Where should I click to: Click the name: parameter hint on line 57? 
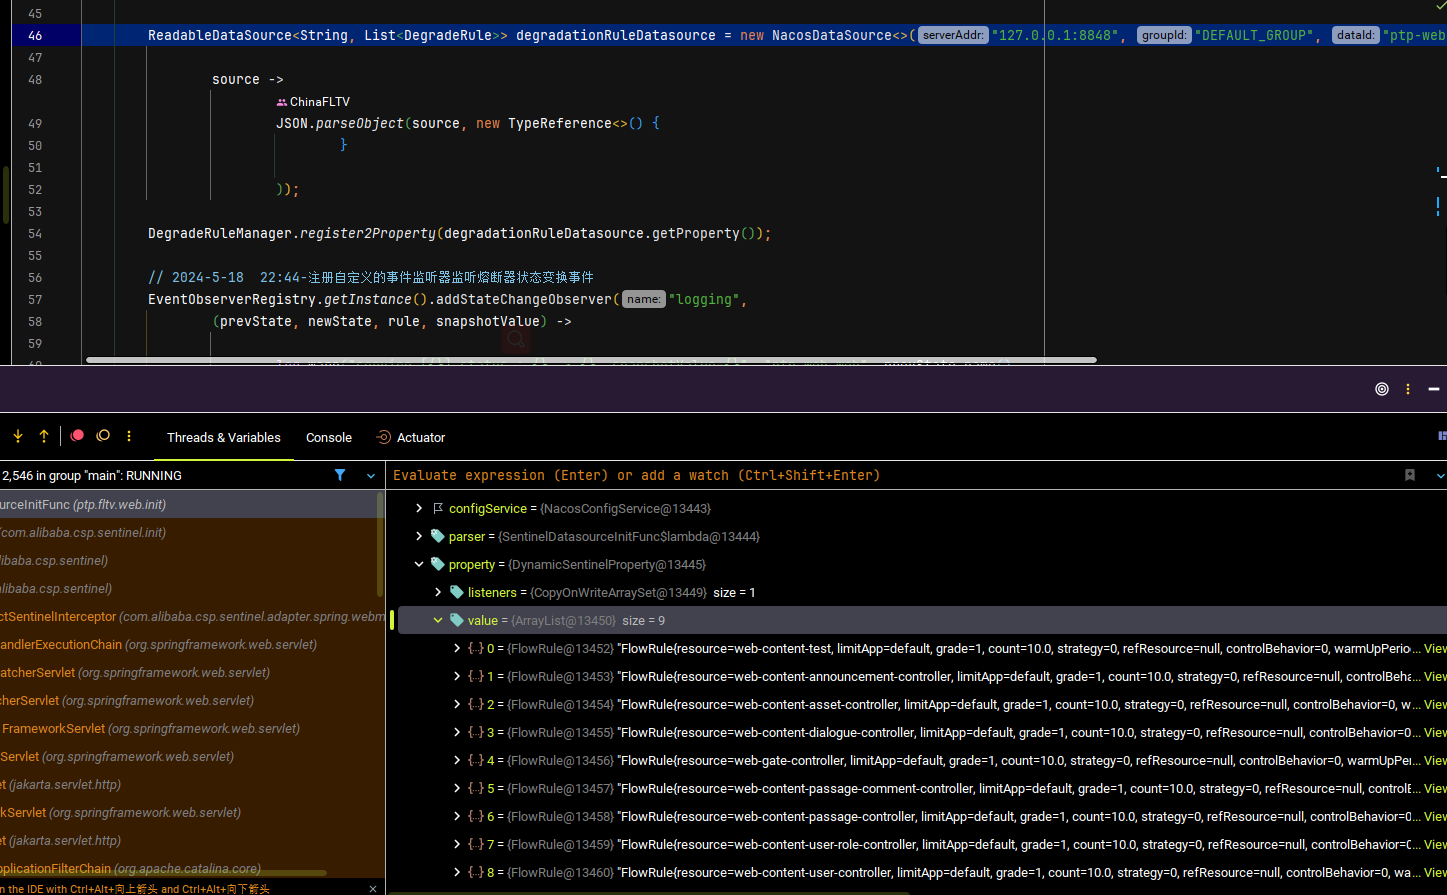(643, 299)
